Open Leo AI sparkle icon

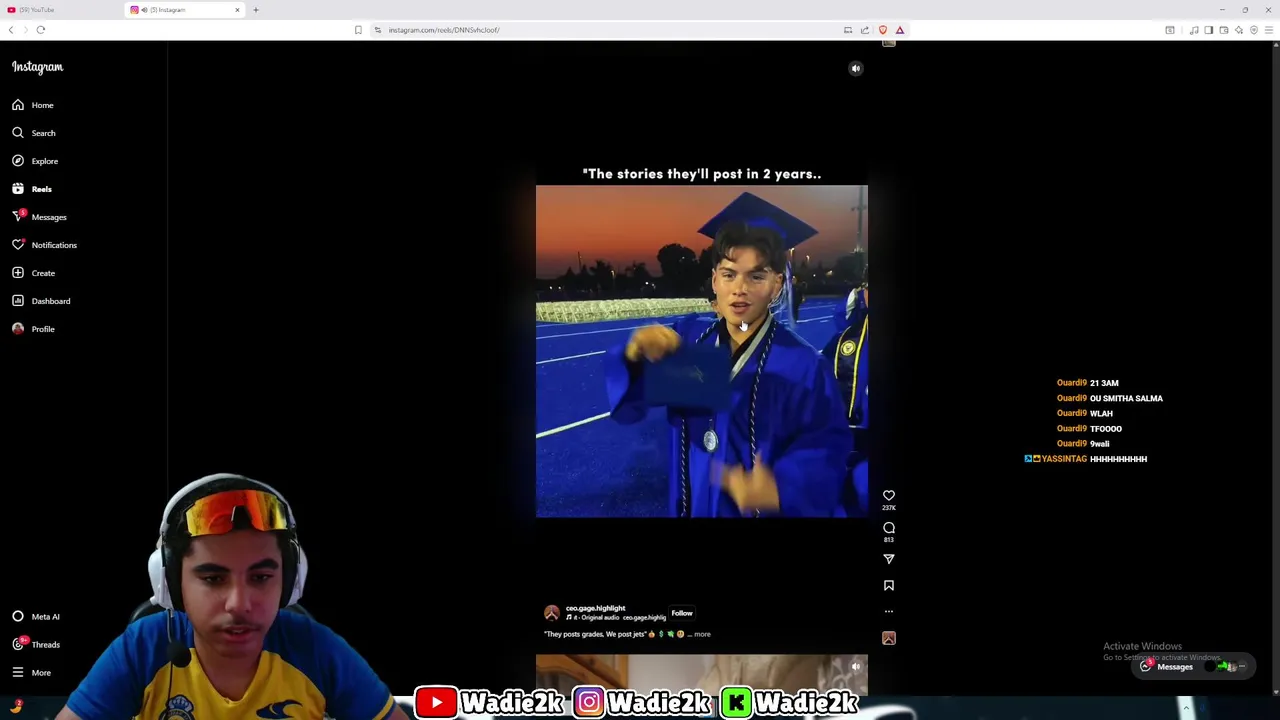(x=1238, y=30)
